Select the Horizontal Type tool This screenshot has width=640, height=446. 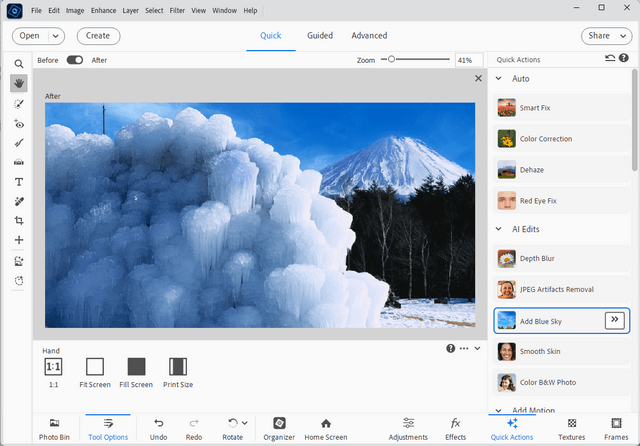coord(19,182)
